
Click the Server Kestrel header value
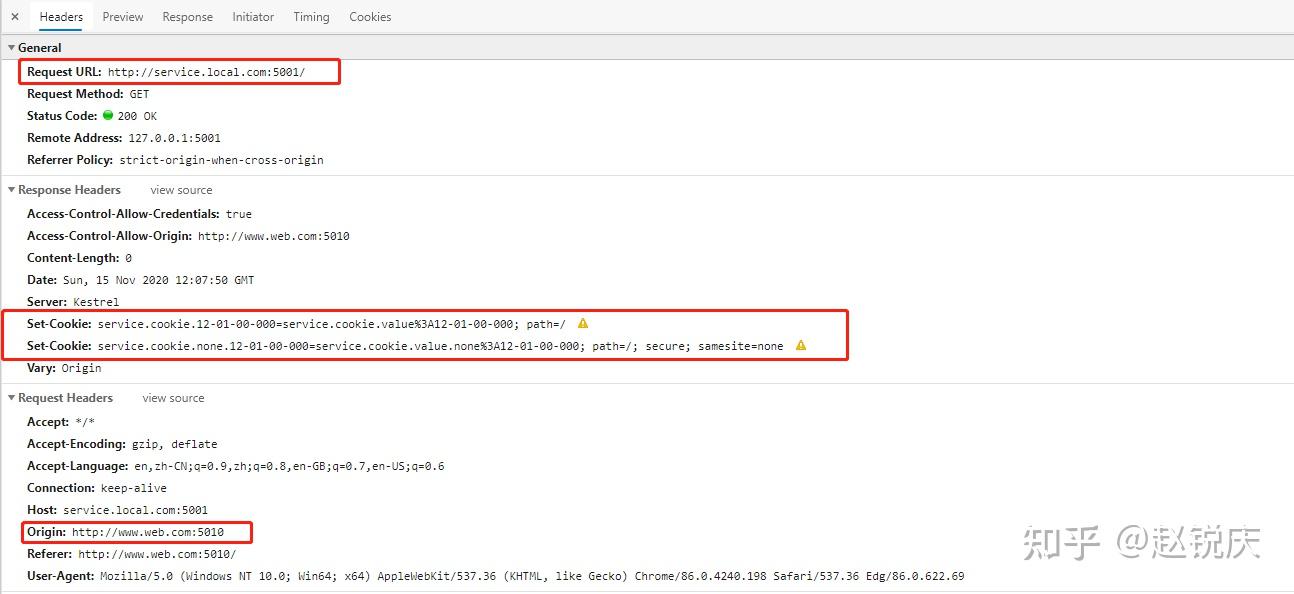tap(96, 301)
